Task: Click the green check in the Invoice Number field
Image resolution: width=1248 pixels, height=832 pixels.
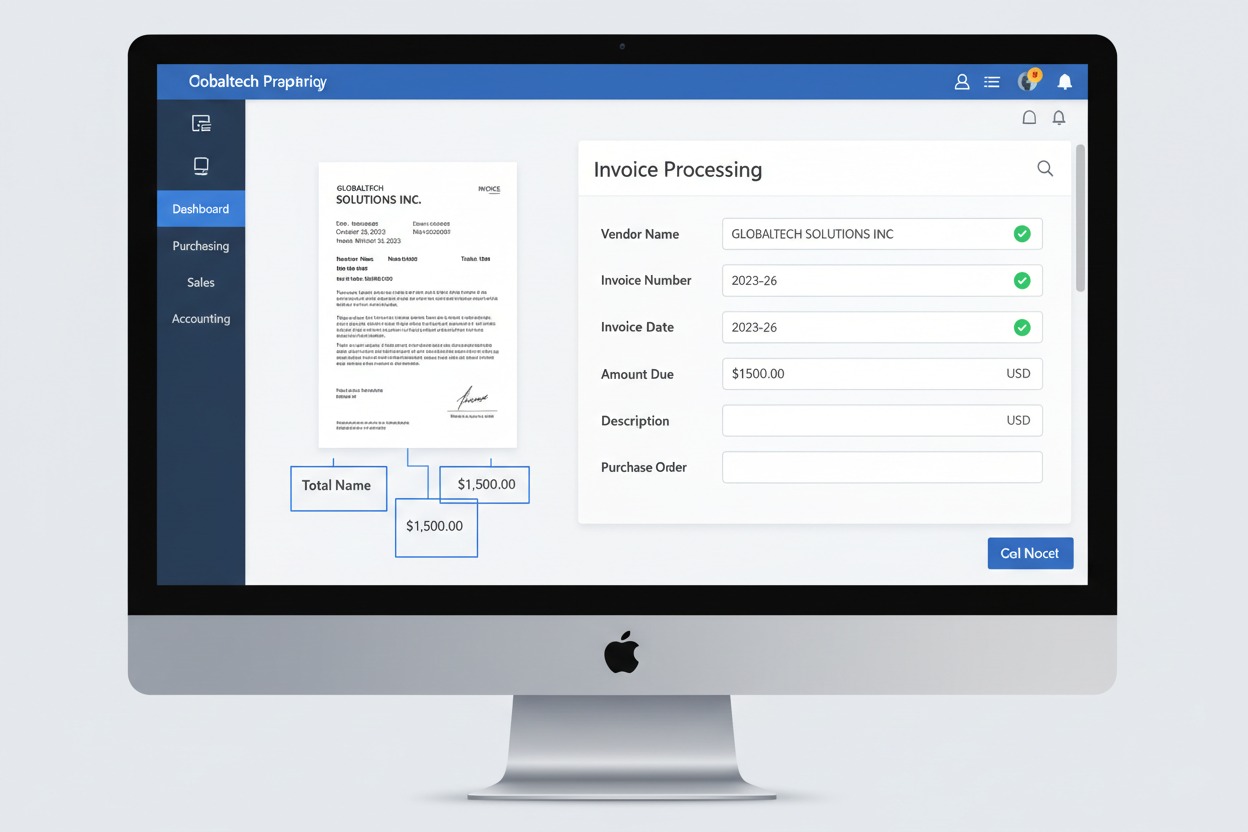Action: click(x=1022, y=281)
